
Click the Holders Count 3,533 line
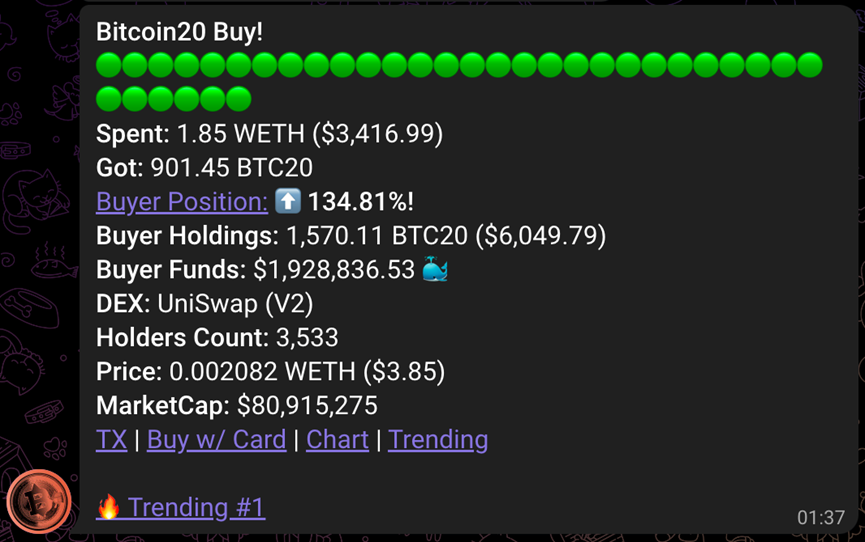click(x=217, y=338)
